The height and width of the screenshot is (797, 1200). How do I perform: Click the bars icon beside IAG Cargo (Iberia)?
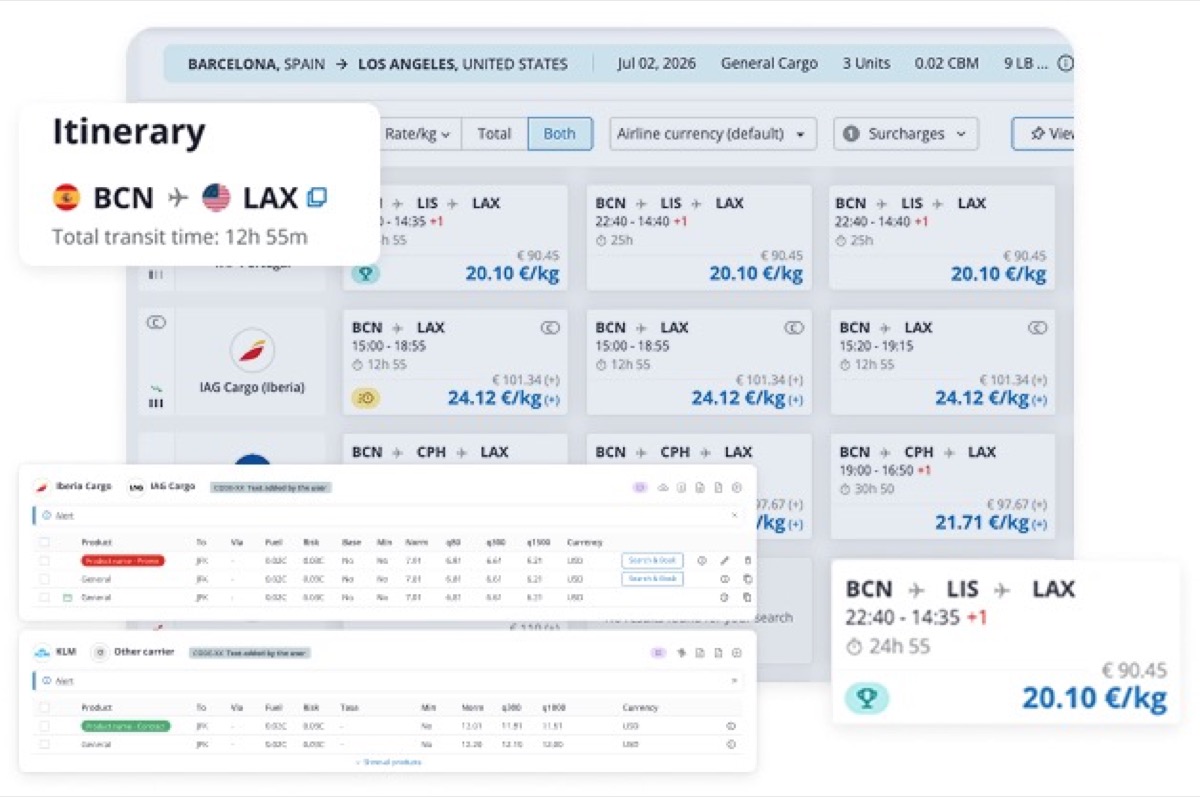tap(156, 403)
